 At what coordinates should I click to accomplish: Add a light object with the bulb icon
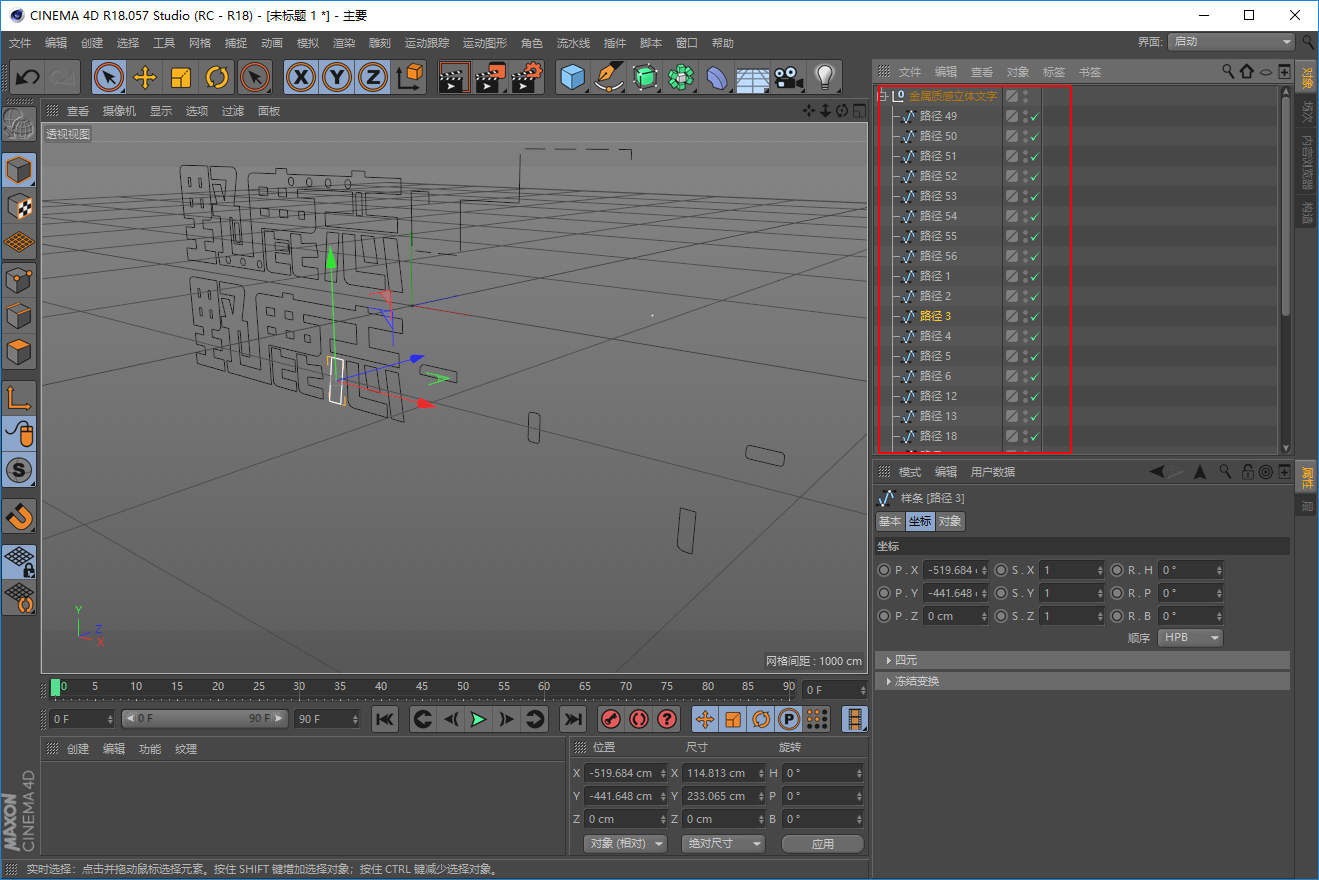pos(824,77)
